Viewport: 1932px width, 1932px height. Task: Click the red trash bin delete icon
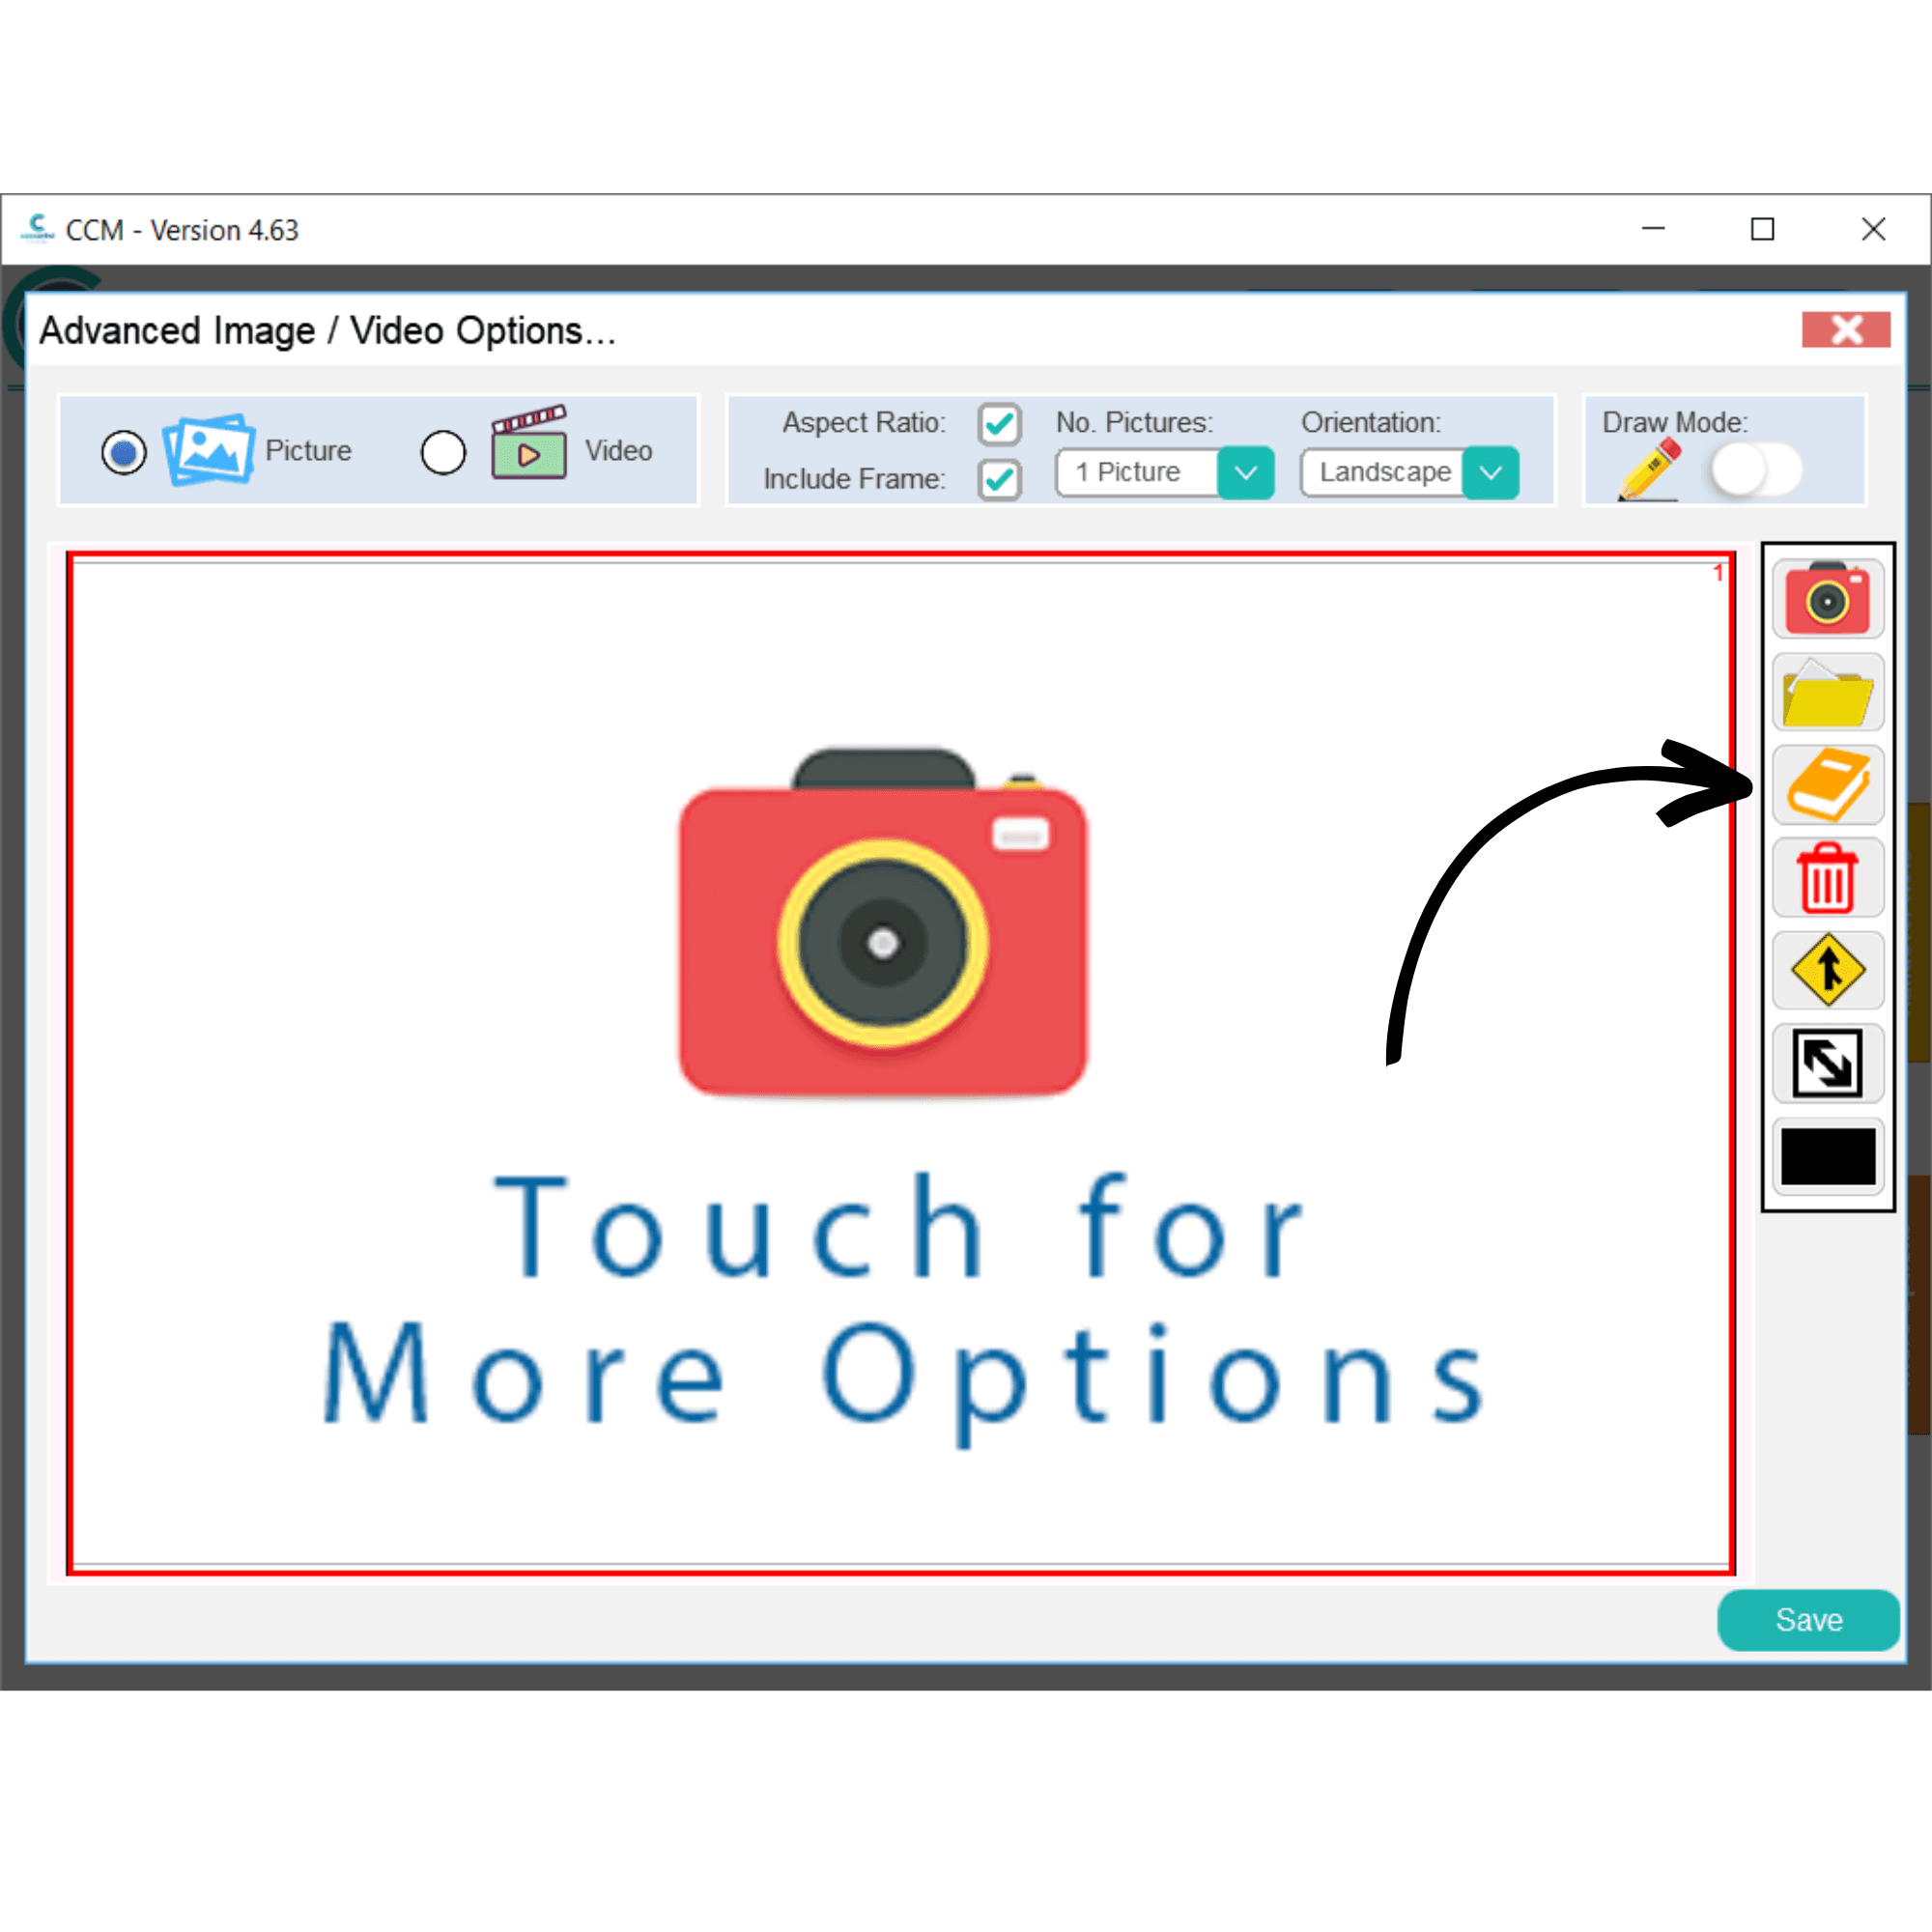[x=1827, y=878]
